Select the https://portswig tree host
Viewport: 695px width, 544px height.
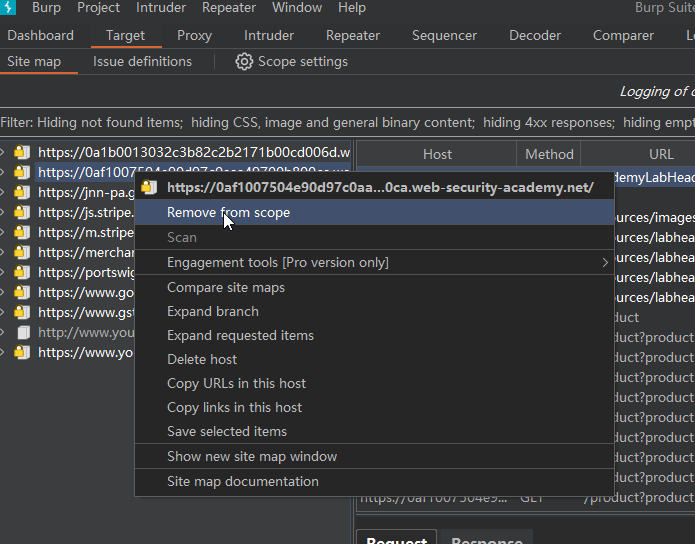(87, 272)
